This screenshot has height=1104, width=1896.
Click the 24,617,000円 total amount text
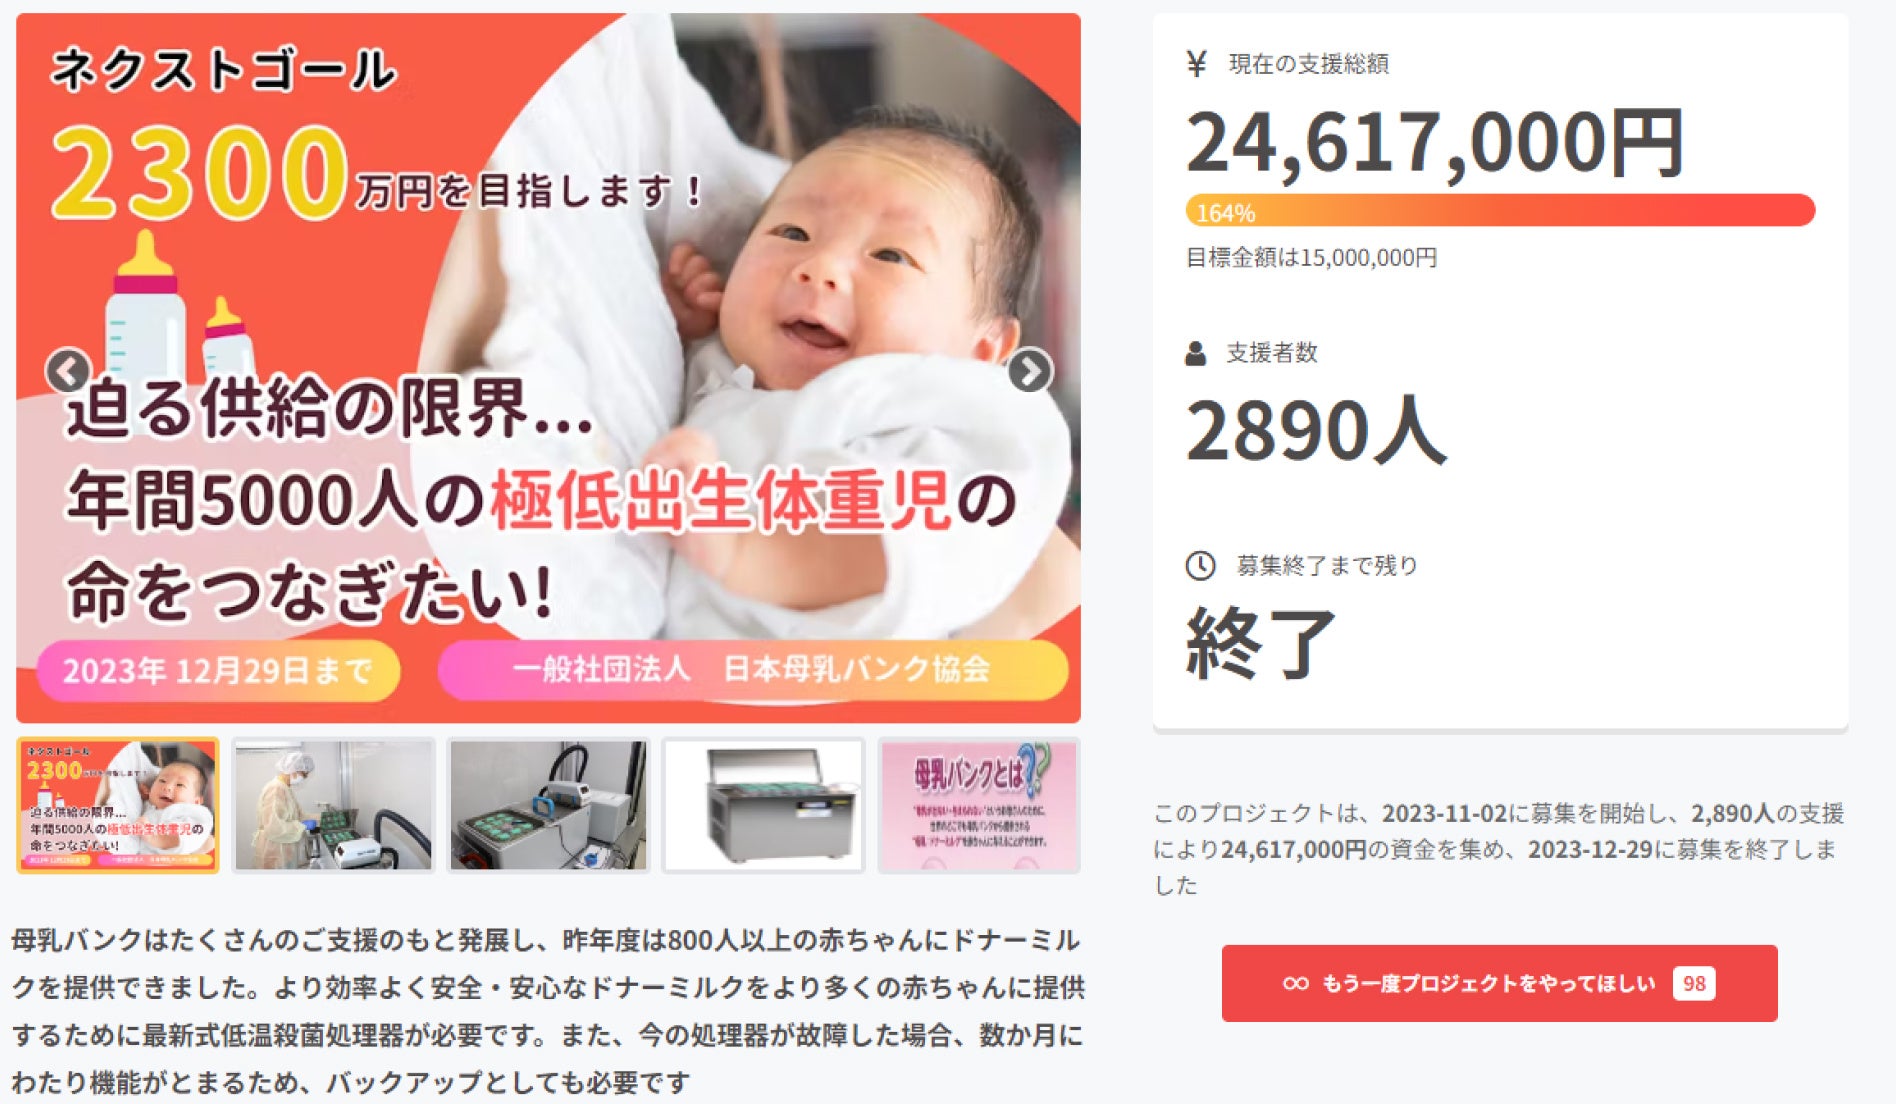1435,143
